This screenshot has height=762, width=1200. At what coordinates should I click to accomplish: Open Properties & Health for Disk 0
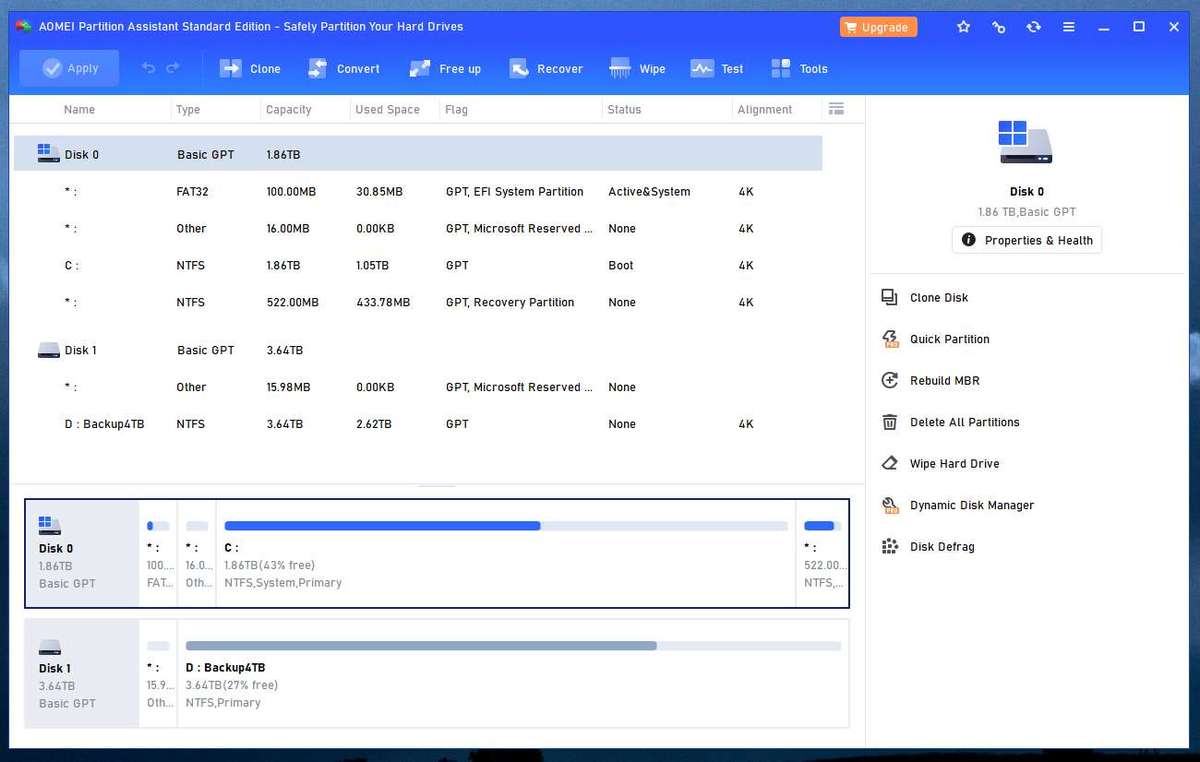pos(1027,240)
